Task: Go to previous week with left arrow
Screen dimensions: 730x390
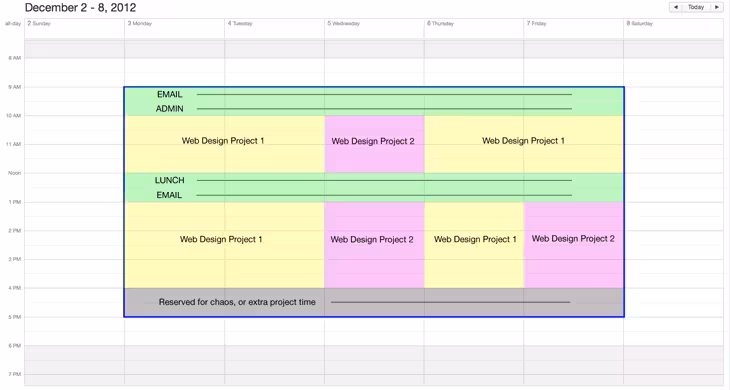Action: 676,7
